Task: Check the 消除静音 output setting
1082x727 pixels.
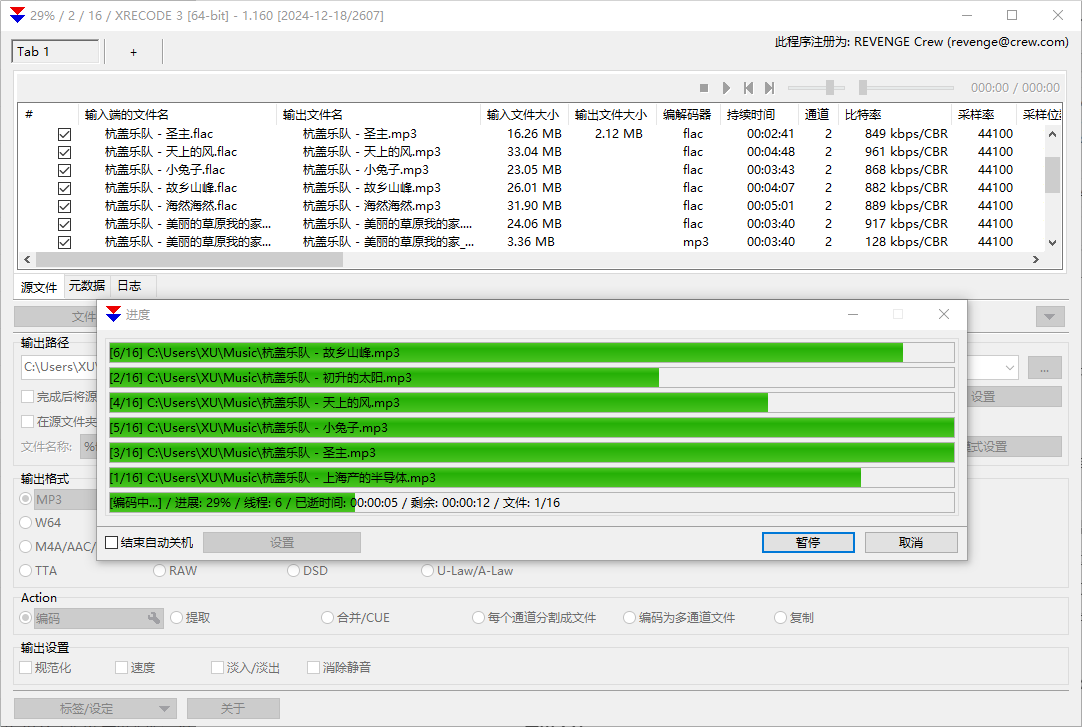Action: 313,667
